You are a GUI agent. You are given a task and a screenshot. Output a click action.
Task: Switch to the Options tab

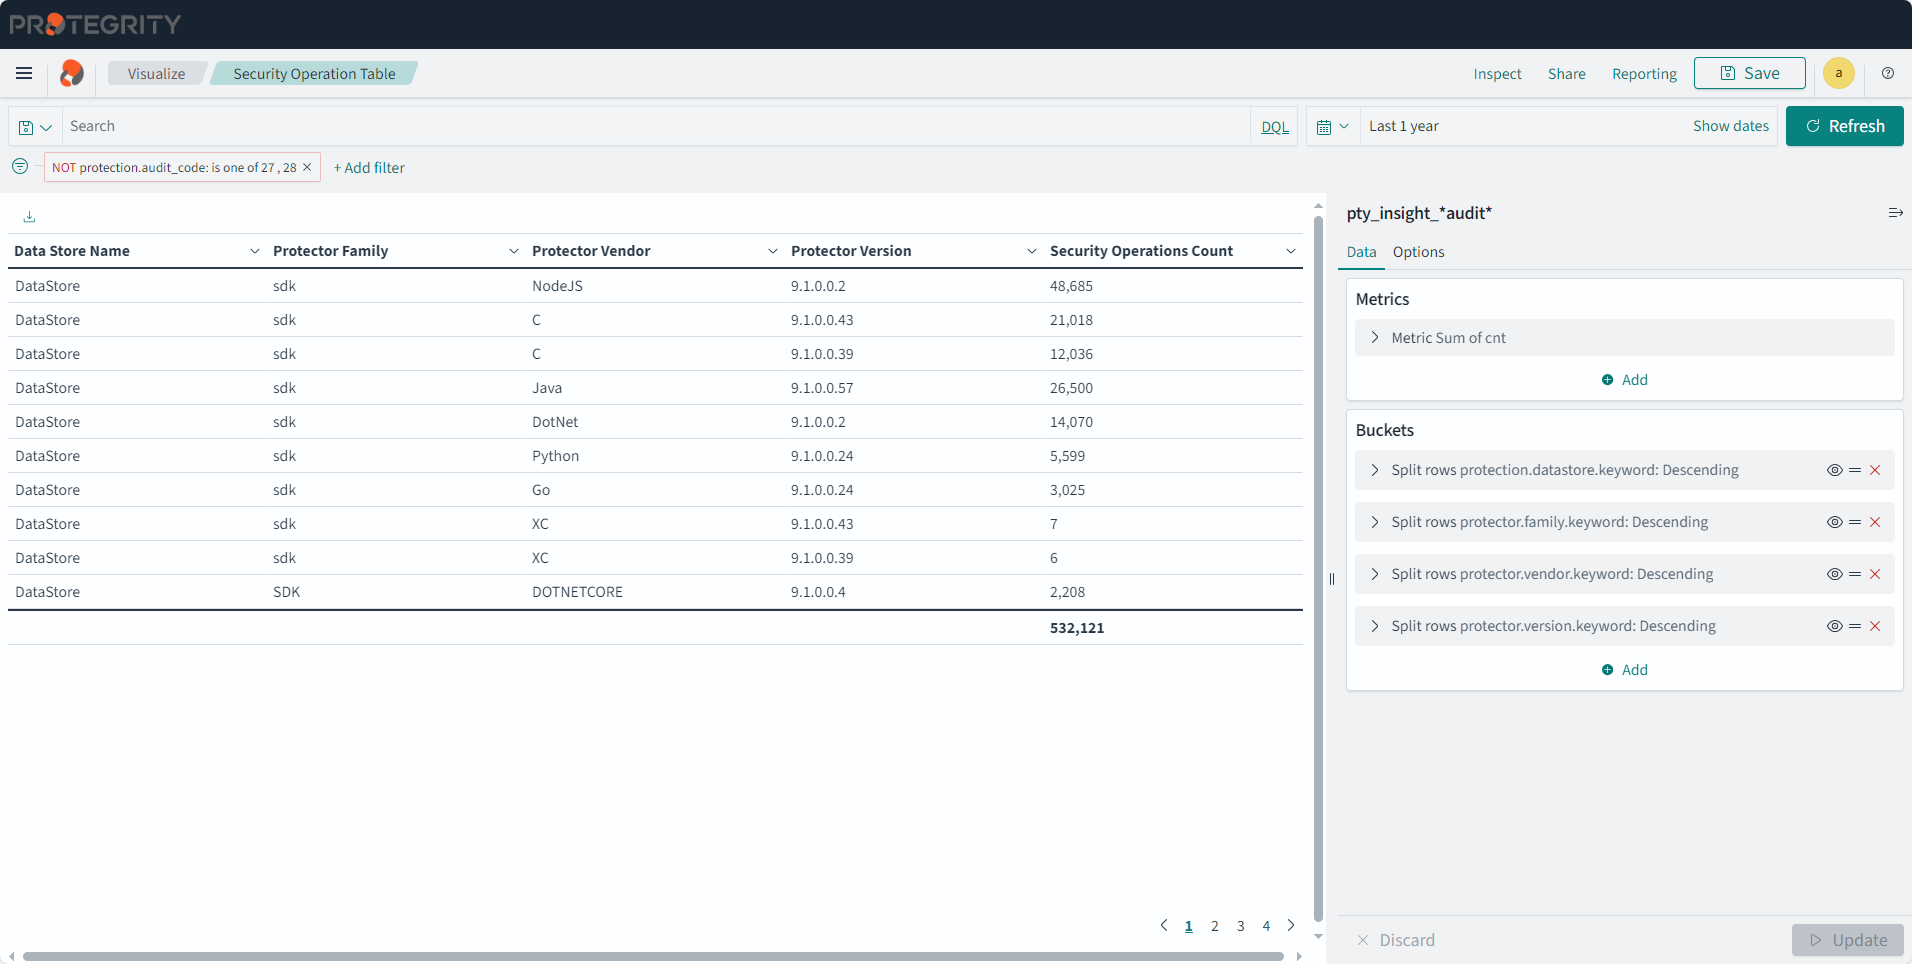point(1418,252)
